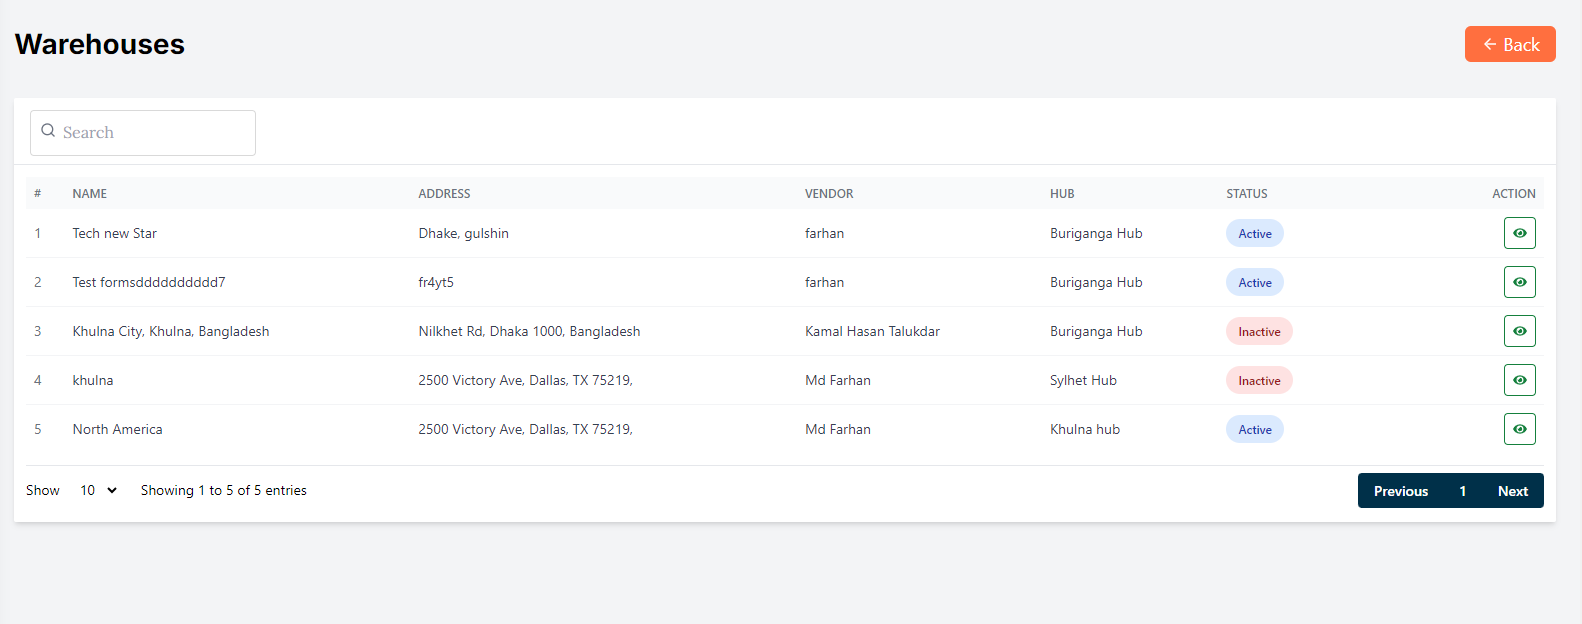Screen dimensions: 1582x624
Task: Click the Vendor column header
Action: click(829, 194)
